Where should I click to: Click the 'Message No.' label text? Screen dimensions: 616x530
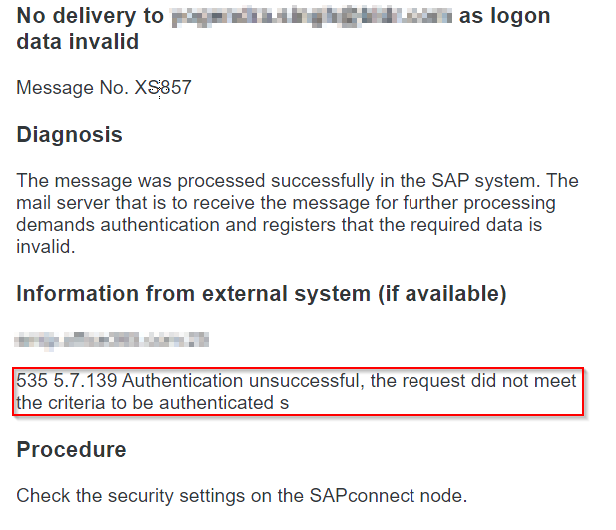[73, 88]
